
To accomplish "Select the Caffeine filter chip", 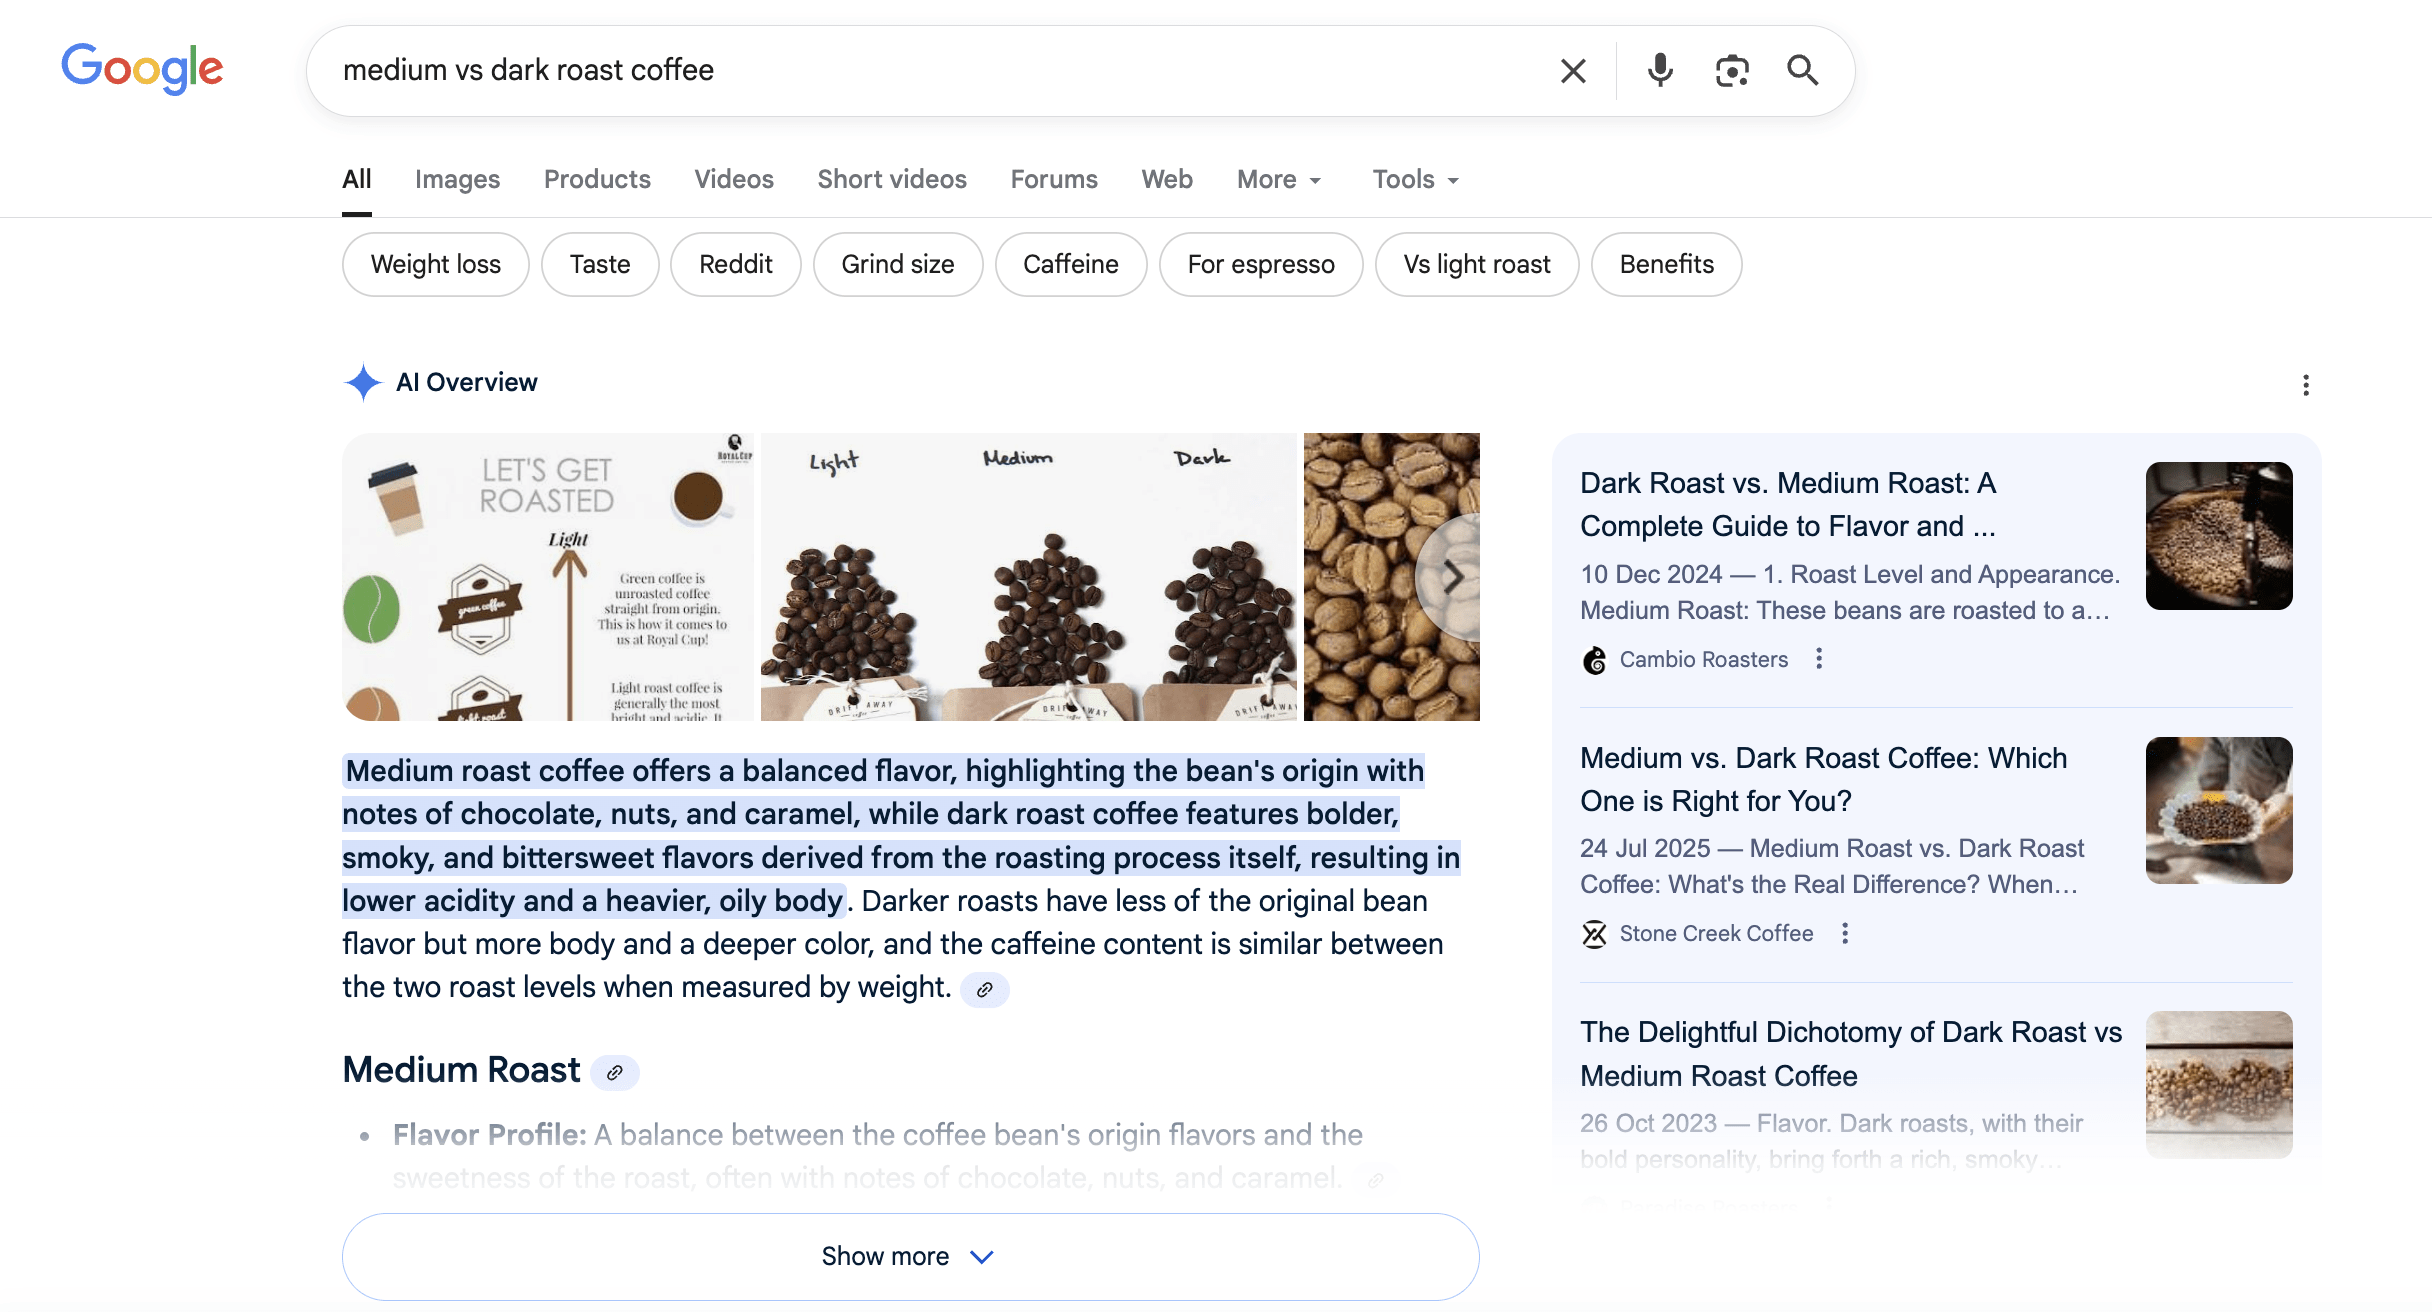I will 1070,264.
